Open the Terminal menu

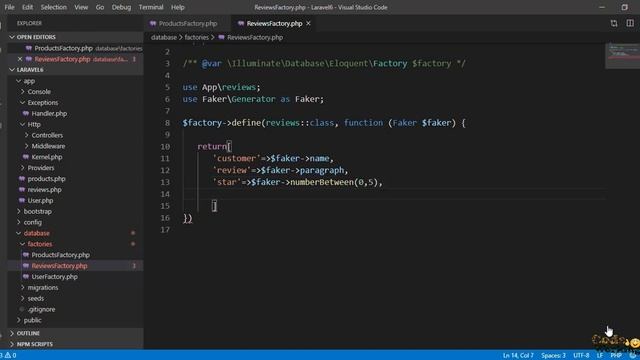(151, 7)
